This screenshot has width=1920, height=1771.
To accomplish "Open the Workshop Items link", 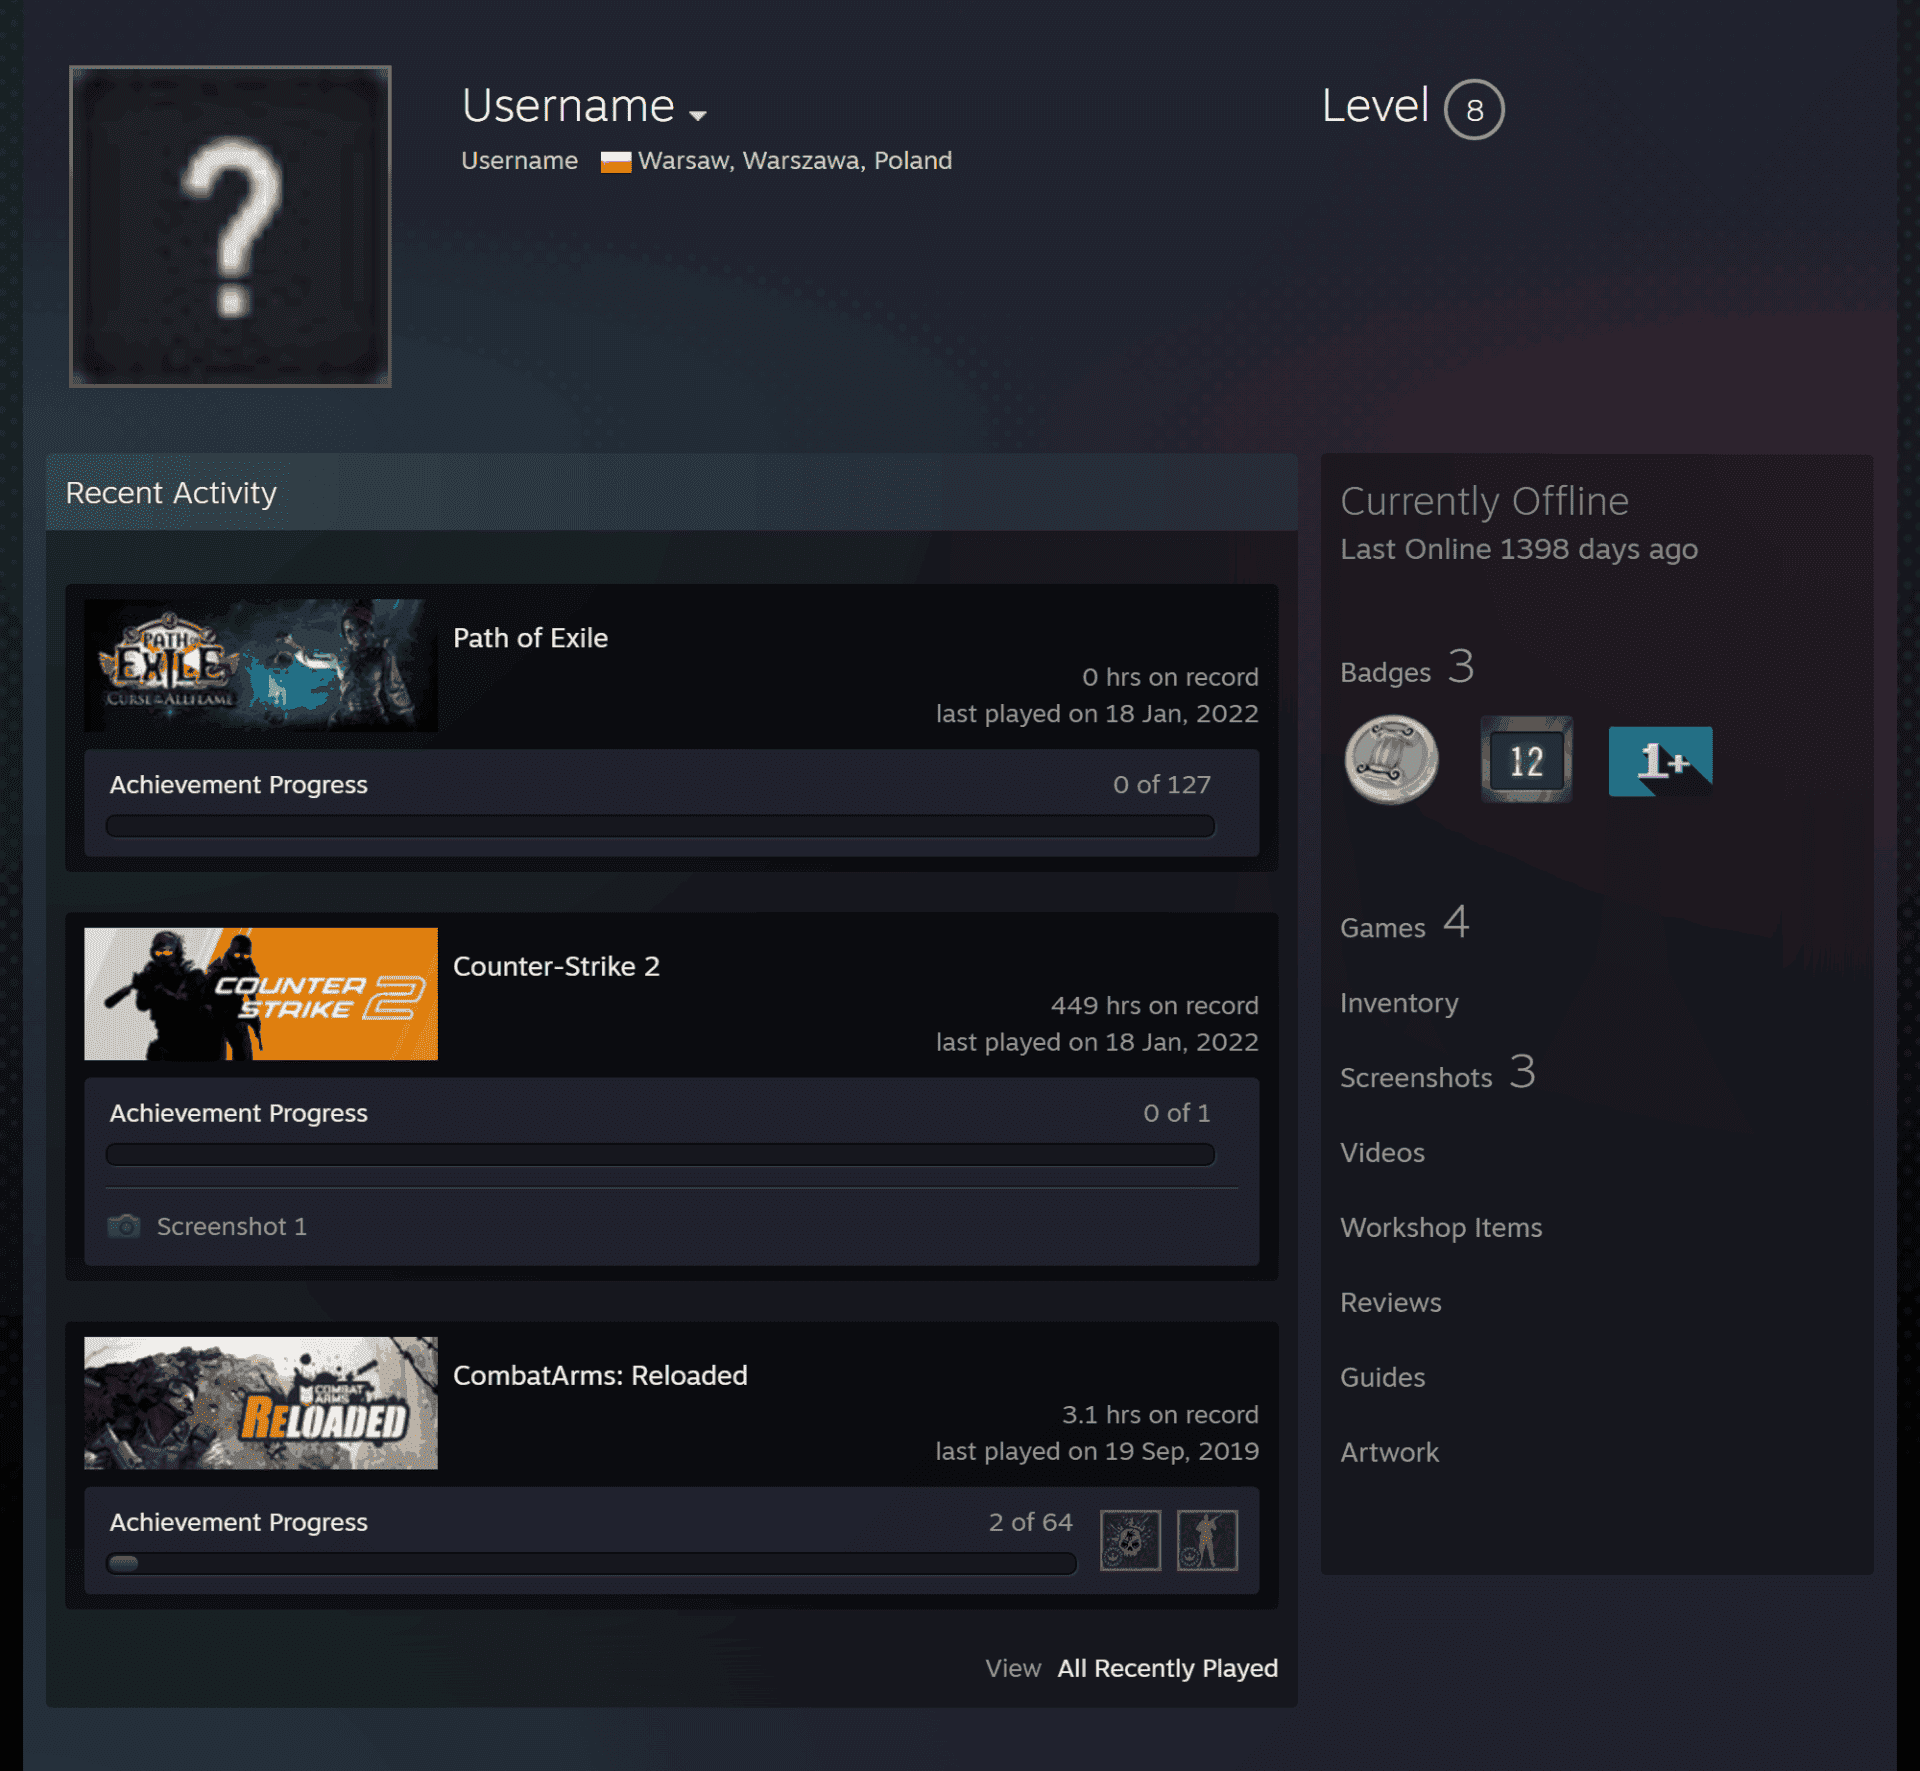I will (x=1441, y=1228).
